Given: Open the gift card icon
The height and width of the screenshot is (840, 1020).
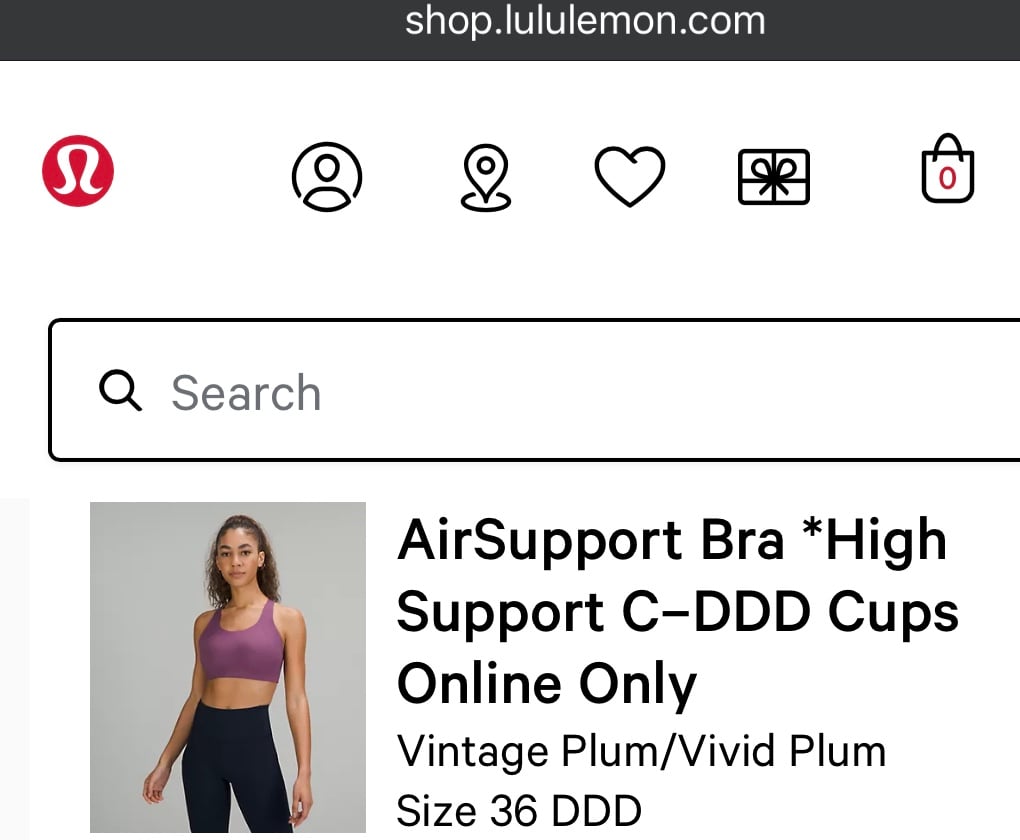Looking at the screenshot, I should tap(774, 177).
